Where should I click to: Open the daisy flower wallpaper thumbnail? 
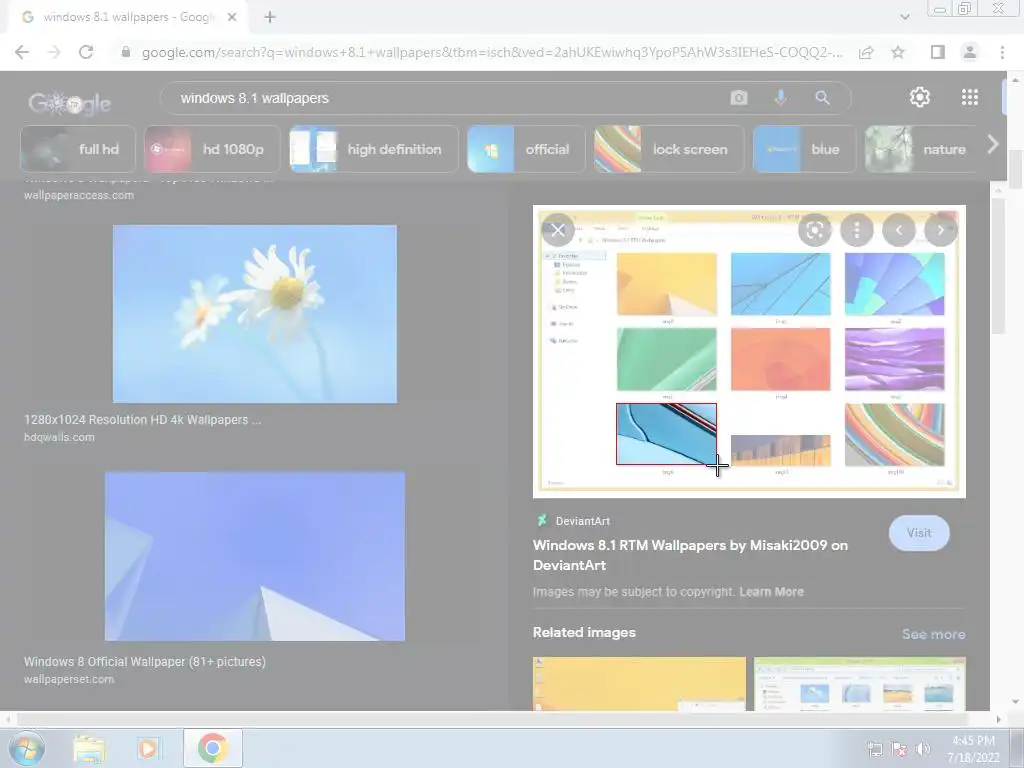[255, 314]
